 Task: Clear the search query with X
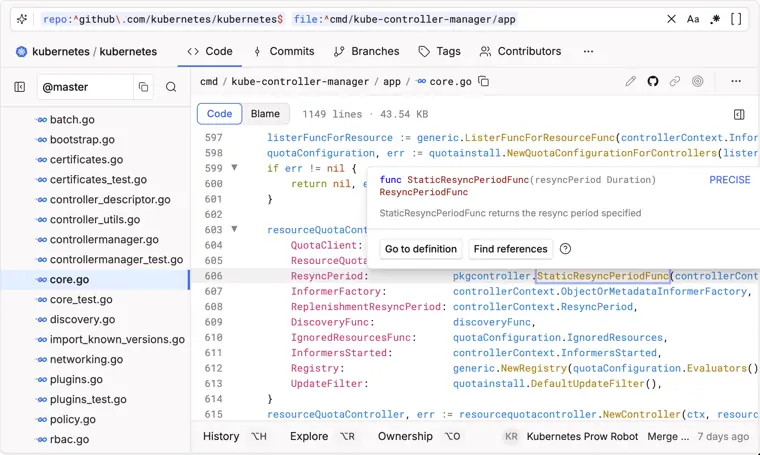click(671, 19)
